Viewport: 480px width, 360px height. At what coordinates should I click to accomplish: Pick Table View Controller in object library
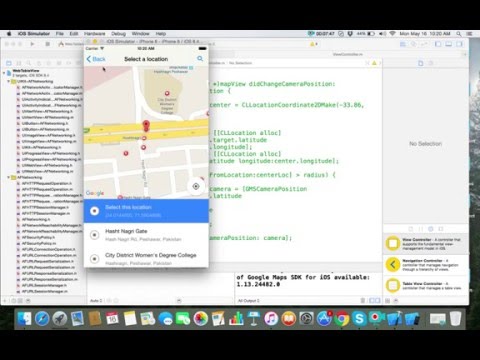[x=426, y=285]
